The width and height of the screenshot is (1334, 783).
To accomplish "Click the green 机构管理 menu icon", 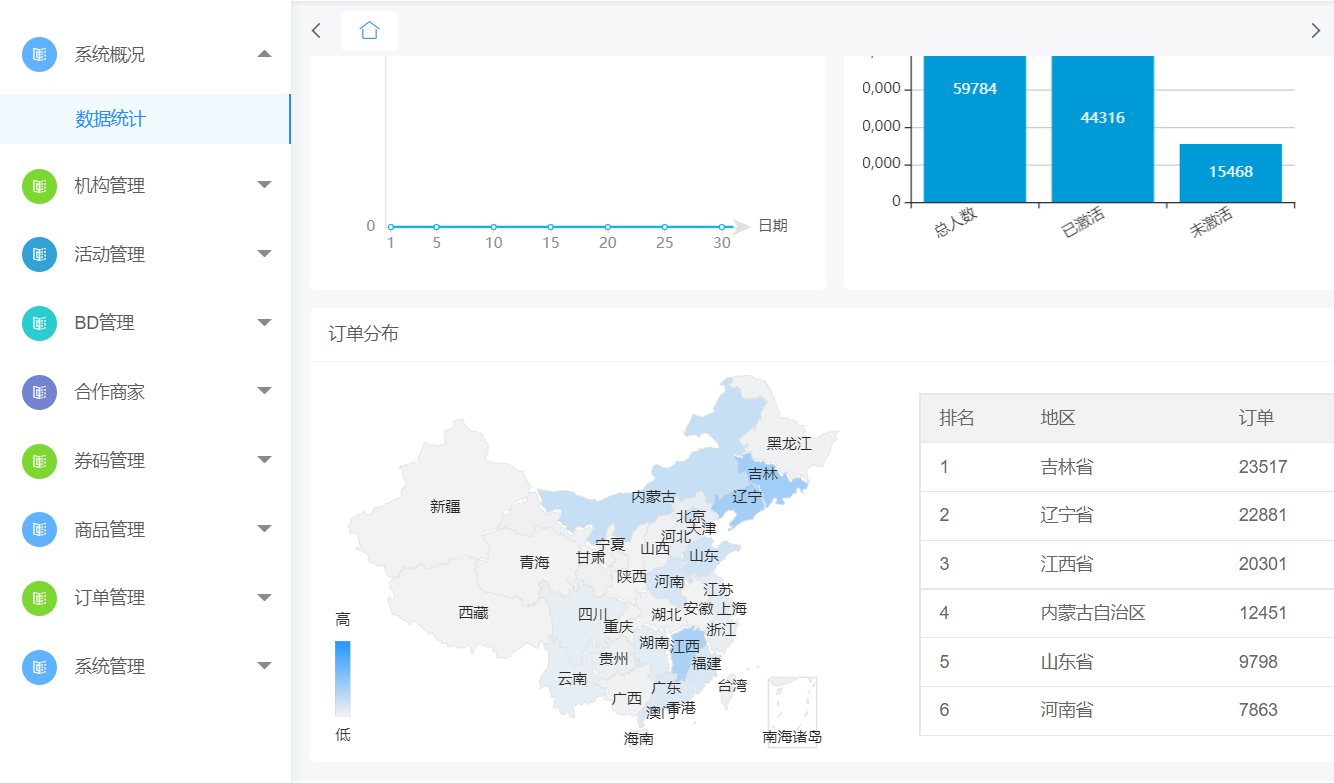I will tap(39, 185).
